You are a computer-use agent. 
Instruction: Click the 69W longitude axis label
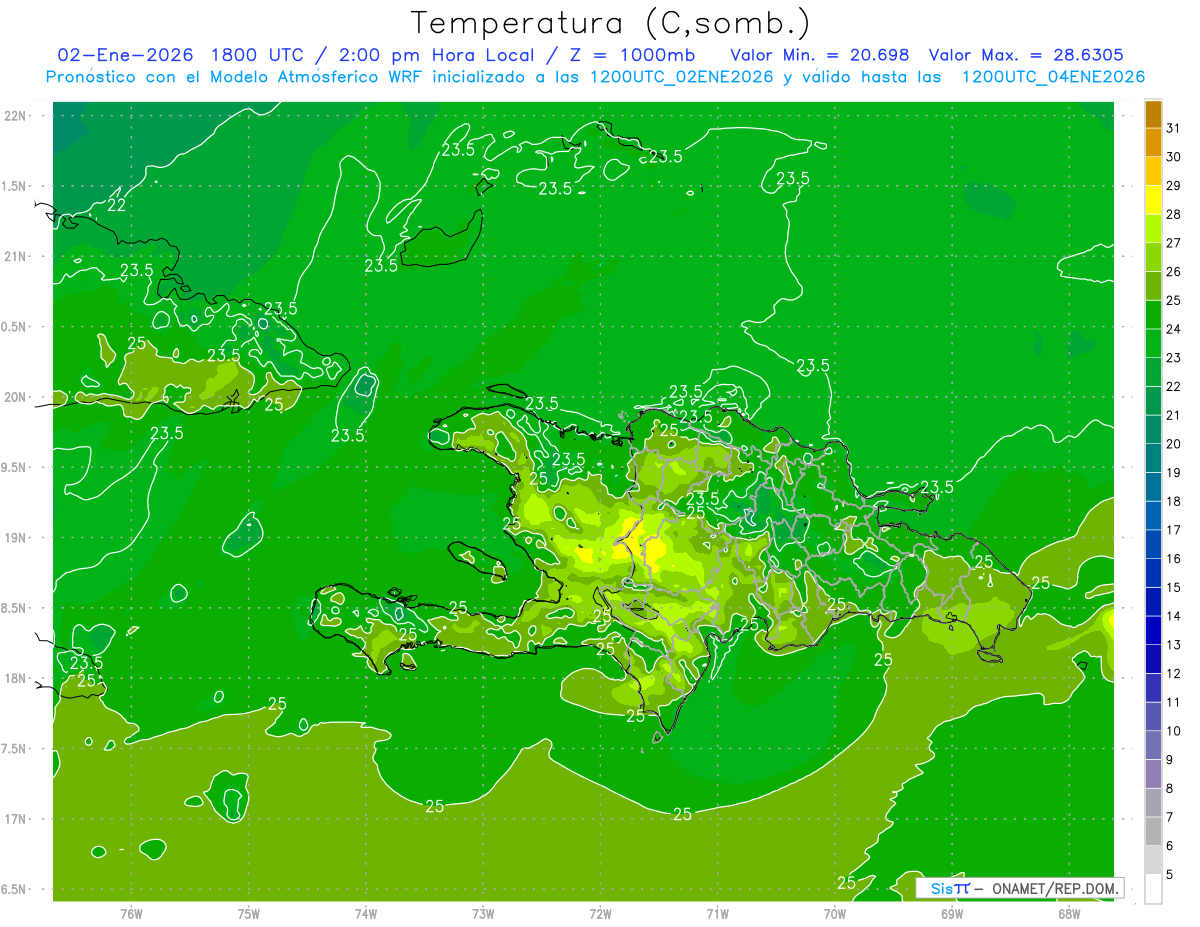[952, 914]
